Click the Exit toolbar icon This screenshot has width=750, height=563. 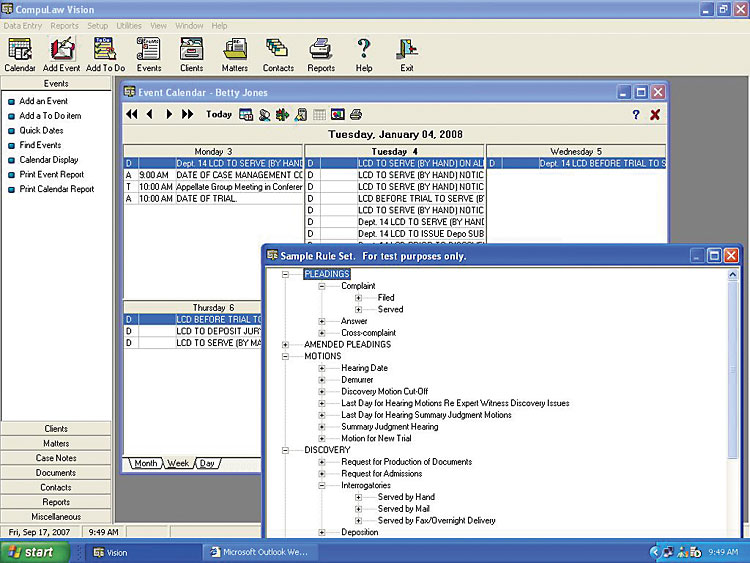coord(407,55)
